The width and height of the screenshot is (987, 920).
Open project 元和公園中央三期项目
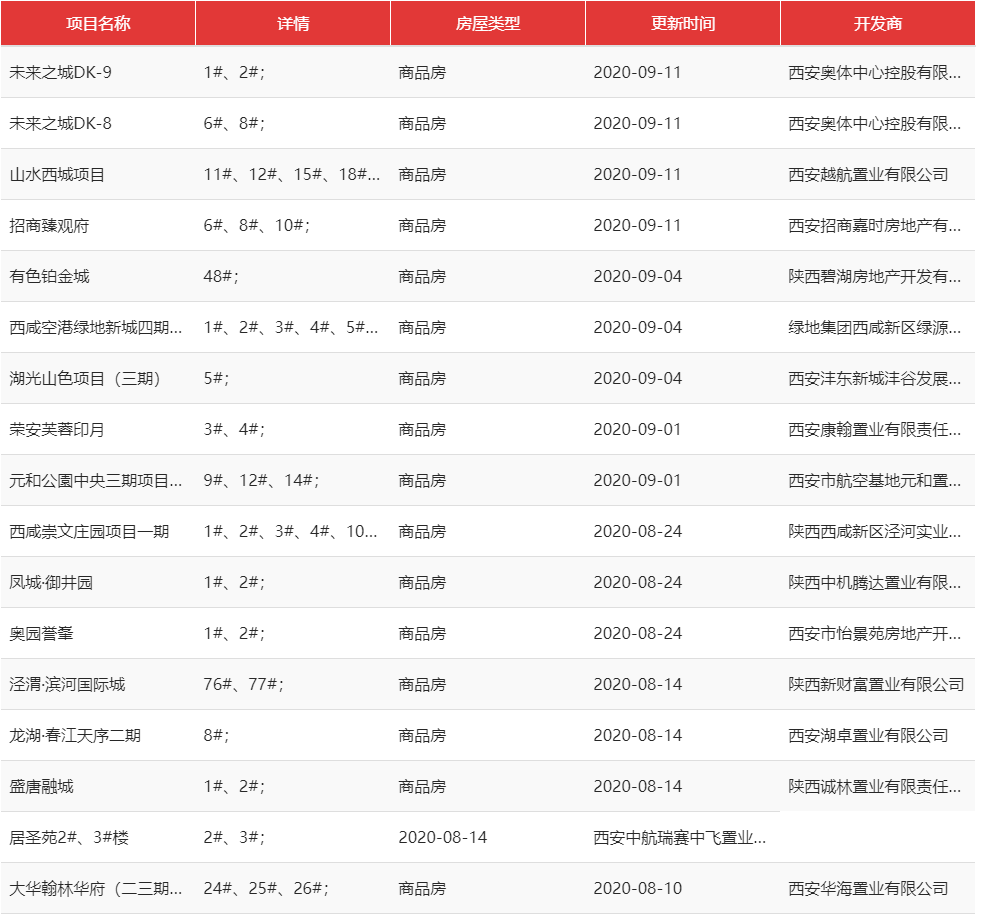(x=96, y=480)
